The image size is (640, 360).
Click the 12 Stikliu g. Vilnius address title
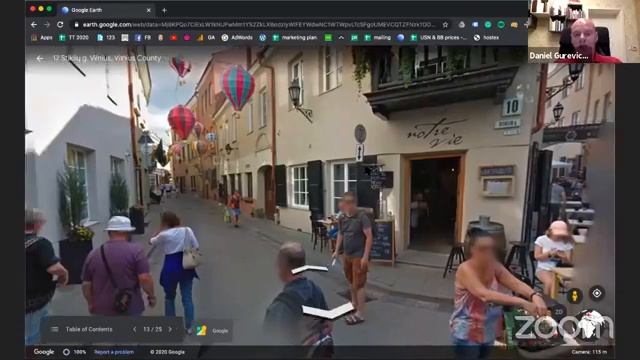click(107, 58)
